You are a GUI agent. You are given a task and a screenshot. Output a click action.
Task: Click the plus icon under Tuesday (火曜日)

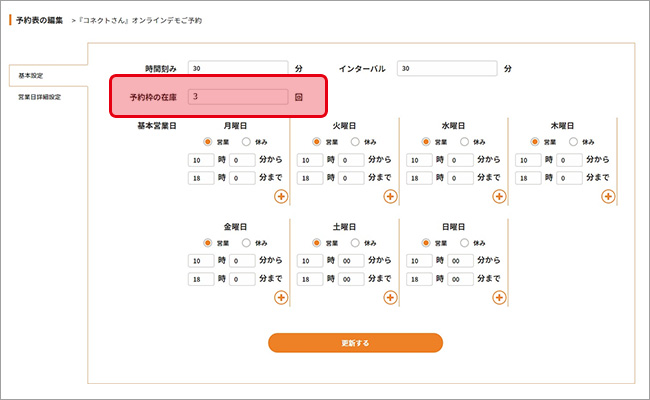[x=390, y=196]
